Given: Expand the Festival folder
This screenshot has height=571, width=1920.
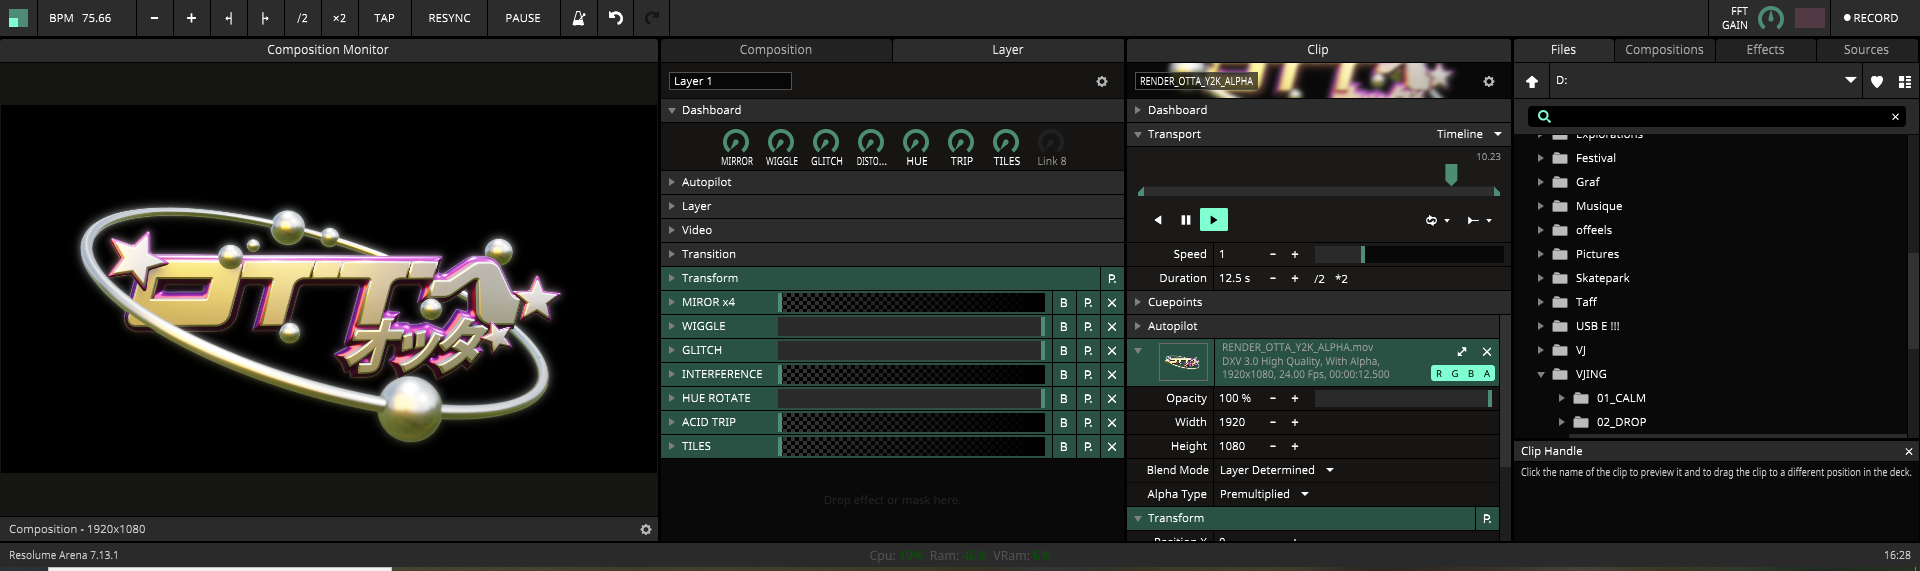Looking at the screenshot, I should pyautogui.click(x=1541, y=158).
